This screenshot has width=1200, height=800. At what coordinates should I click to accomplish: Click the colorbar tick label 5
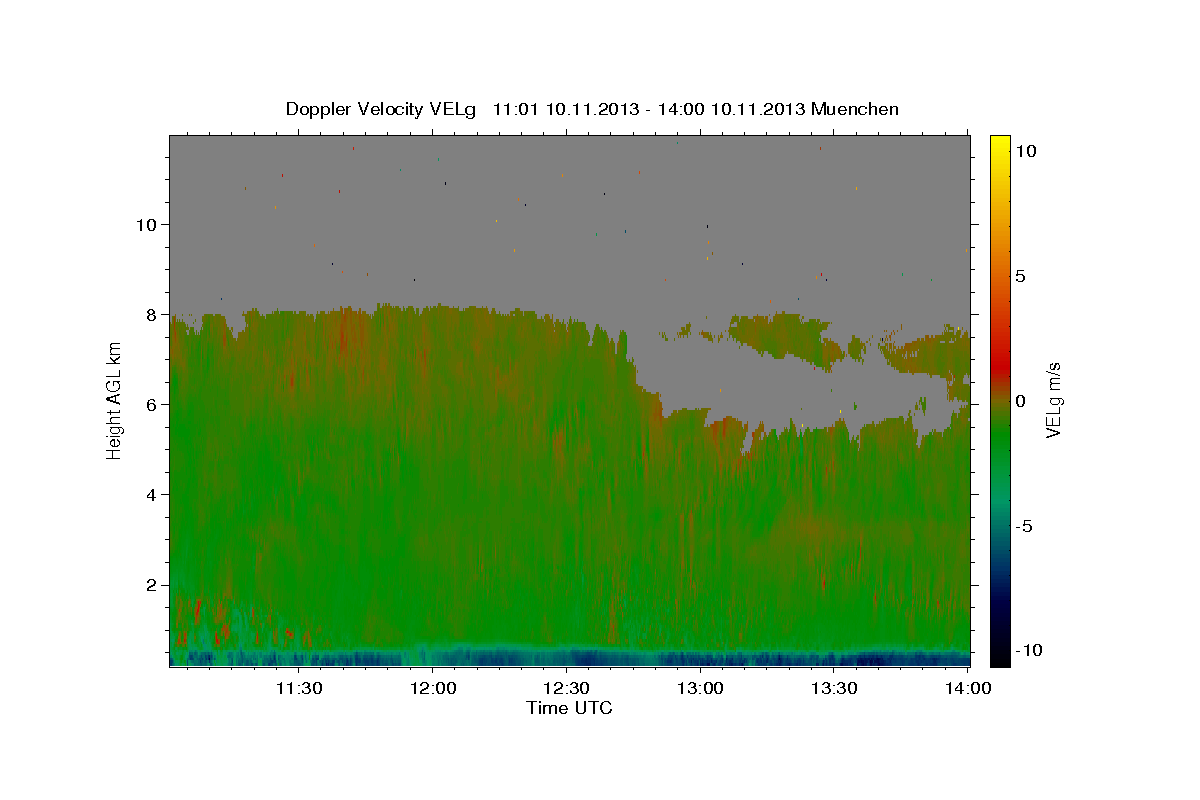1020,276
